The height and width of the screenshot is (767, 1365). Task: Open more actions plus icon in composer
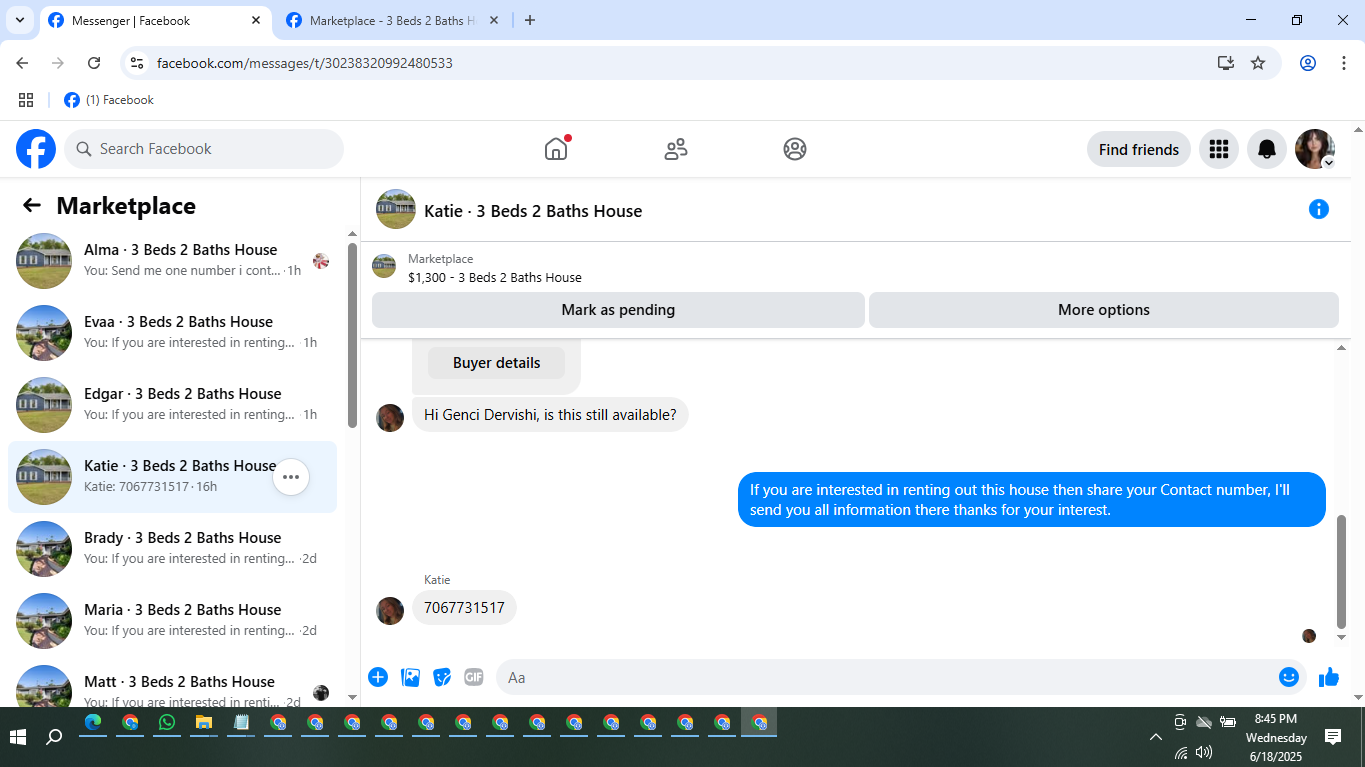pos(378,677)
